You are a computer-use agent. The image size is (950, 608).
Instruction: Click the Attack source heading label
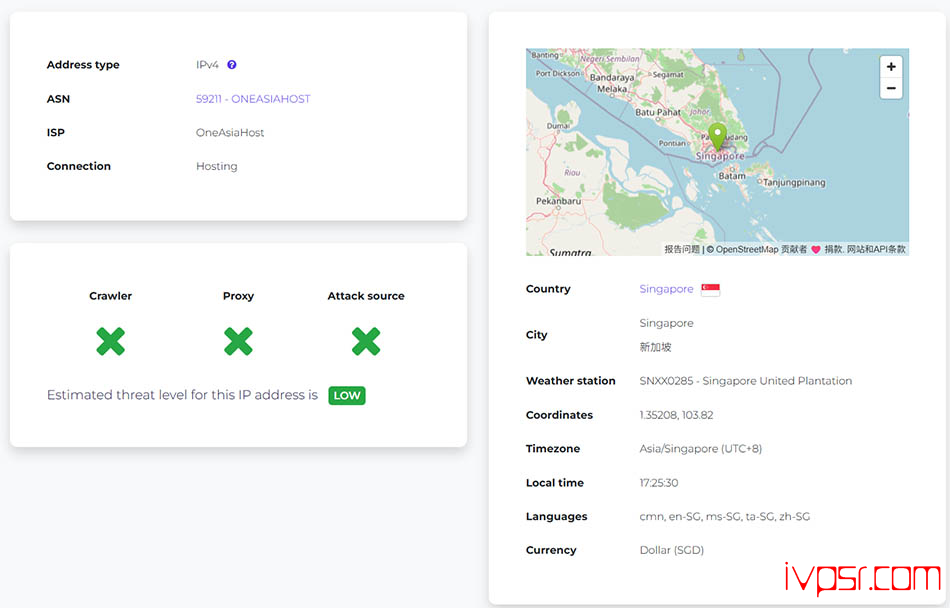click(x=366, y=296)
